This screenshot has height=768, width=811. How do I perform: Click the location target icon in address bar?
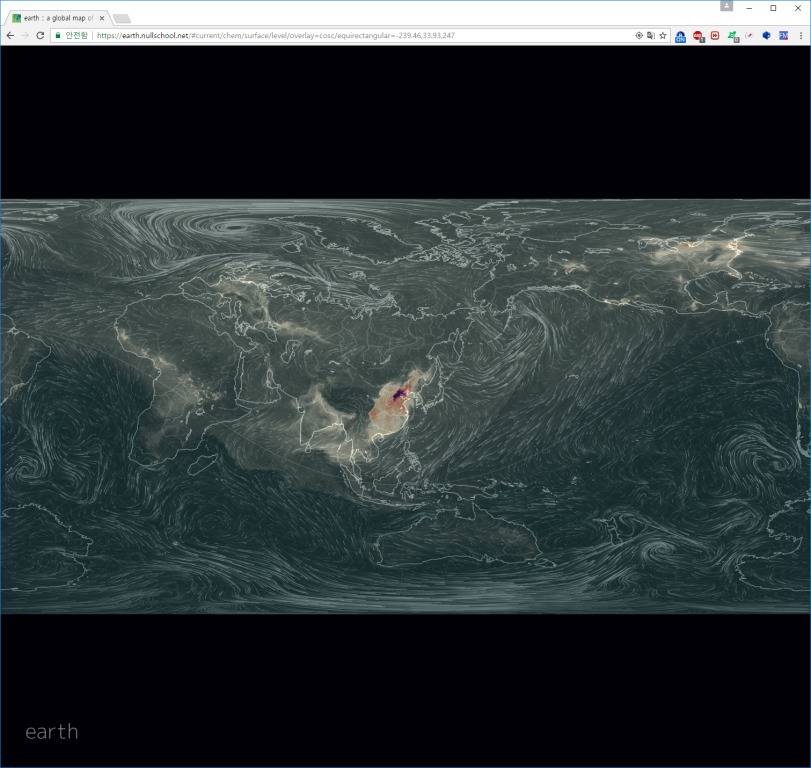[639, 35]
